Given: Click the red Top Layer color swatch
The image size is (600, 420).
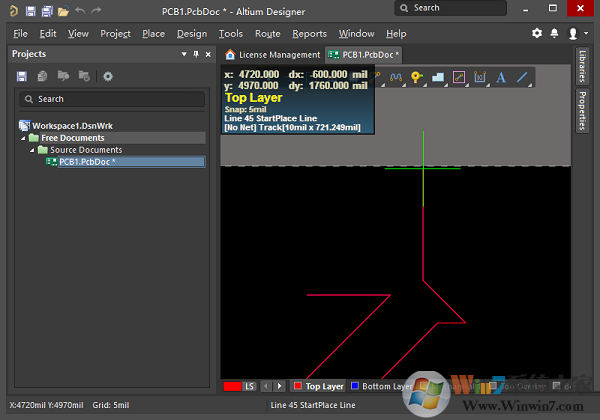Looking at the screenshot, I should [x=298, y=386].
